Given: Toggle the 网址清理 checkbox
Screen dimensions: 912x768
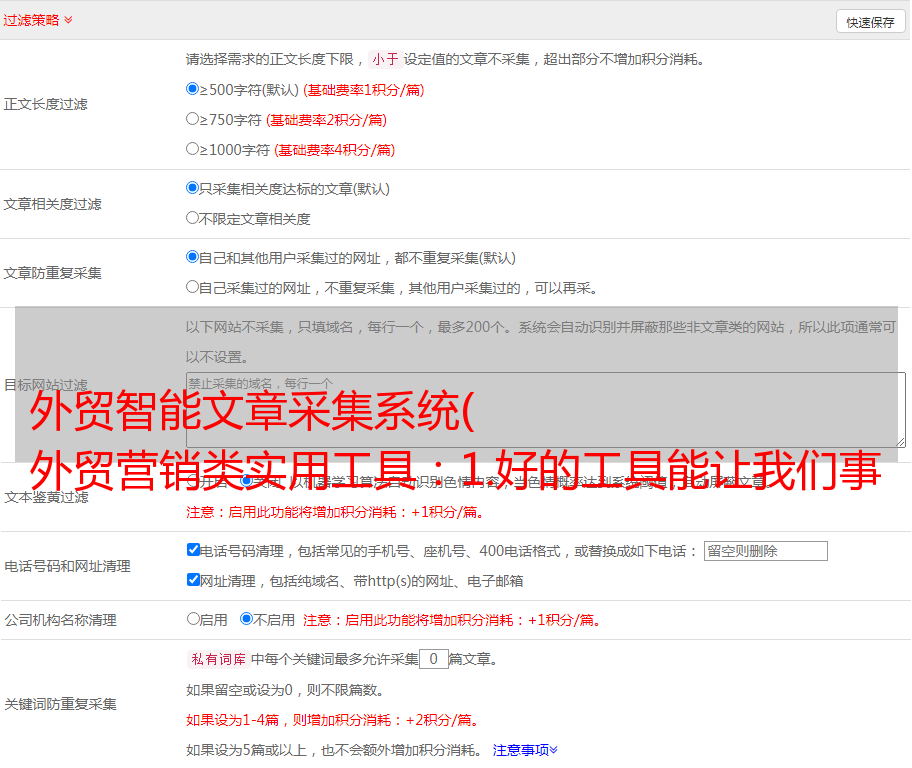Looking at the screenshot, I should pos(194,580).
